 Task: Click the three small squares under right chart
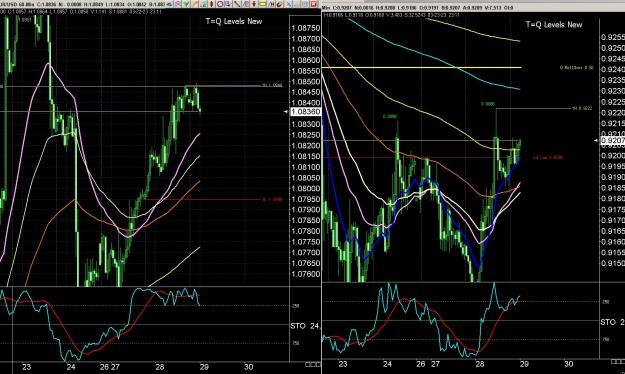(x=618, y=361)
